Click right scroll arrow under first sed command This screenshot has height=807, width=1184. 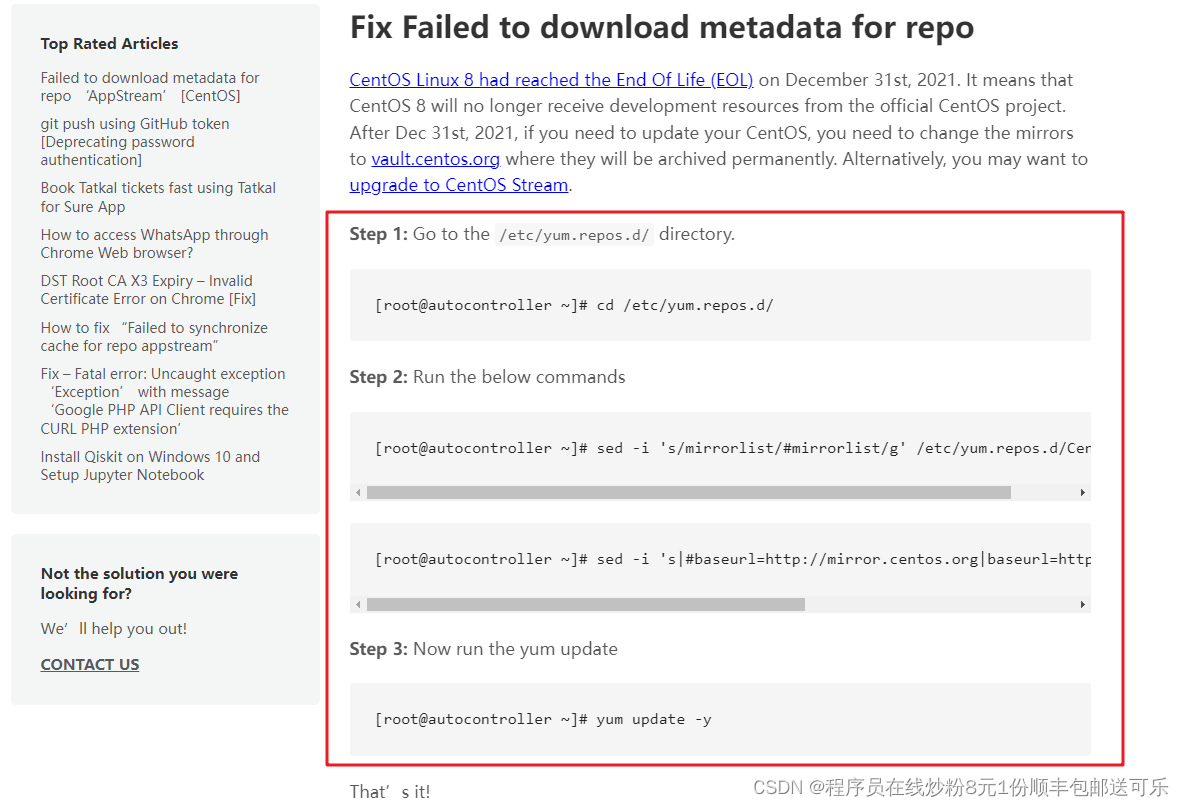[1081, 492]
